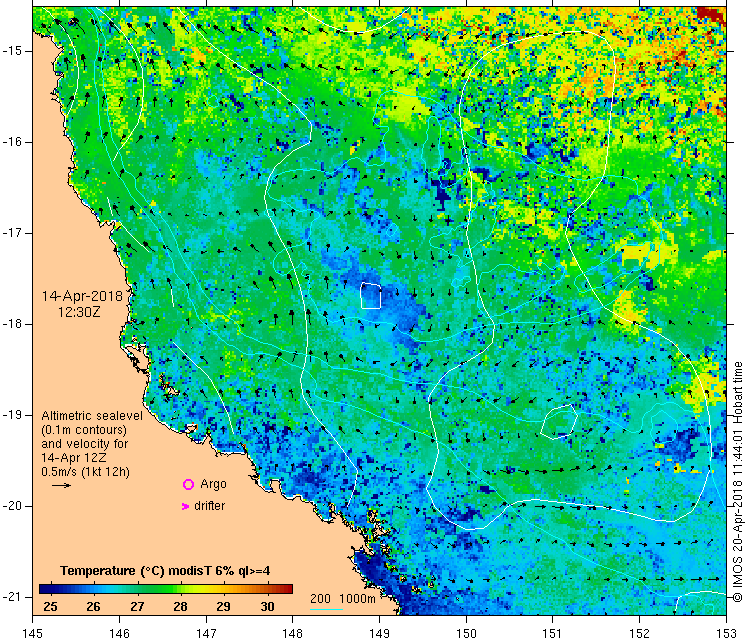Click the color bar label 29
Image resolution: width=750 pixels, height=640 pixels.
coord(223,607)
